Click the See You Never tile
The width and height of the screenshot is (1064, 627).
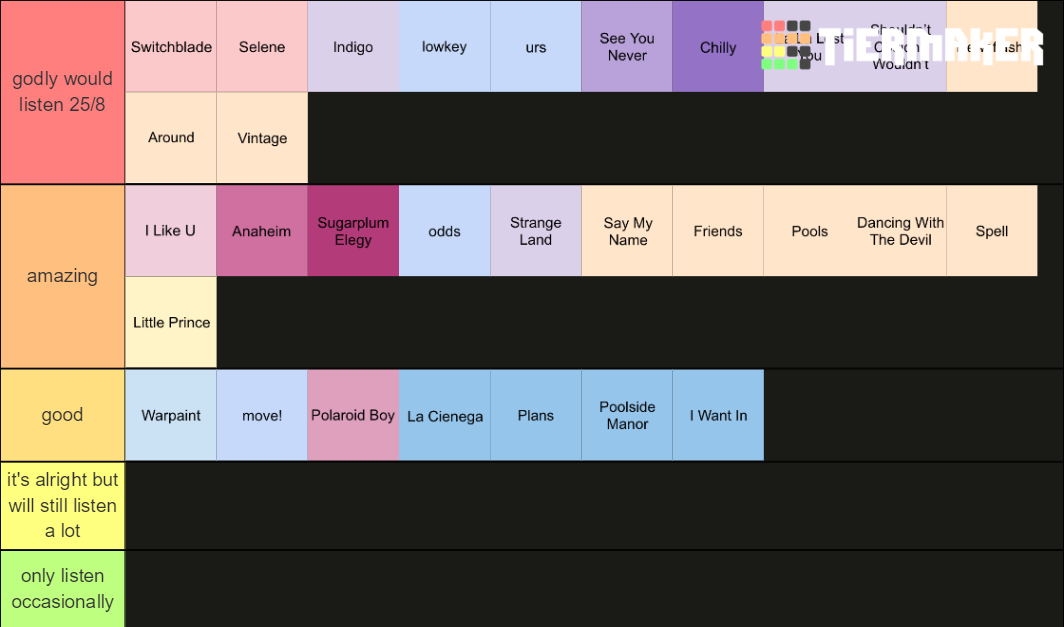point(627,46)
